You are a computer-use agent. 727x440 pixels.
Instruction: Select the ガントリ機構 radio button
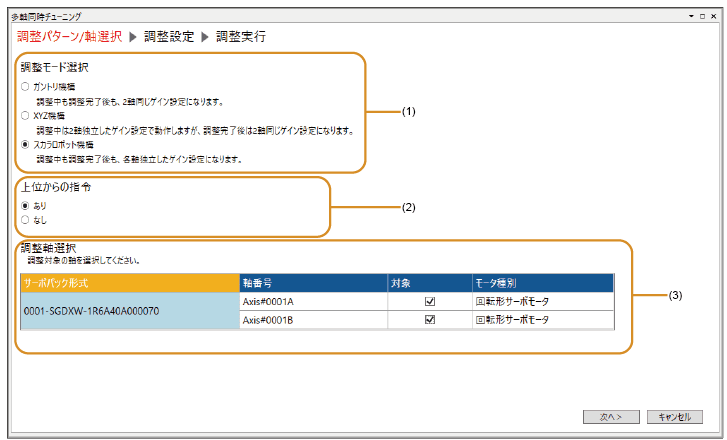[25, 87]
